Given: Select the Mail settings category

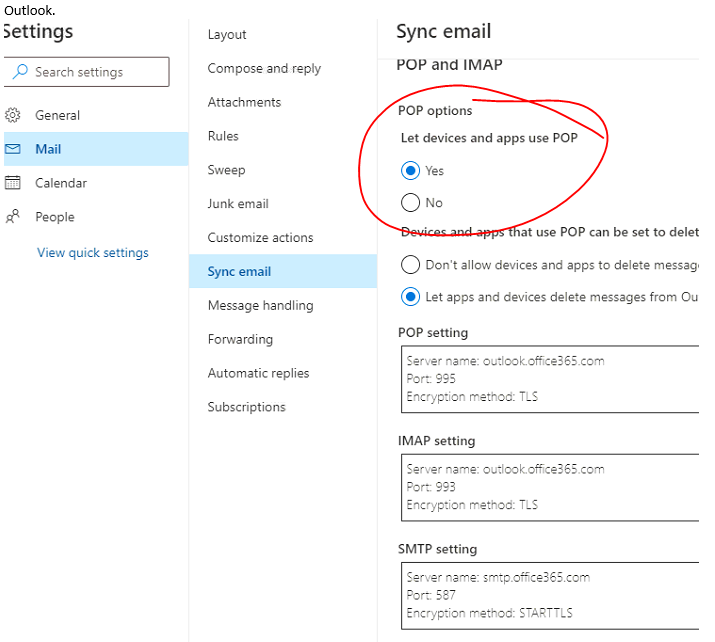Looking at the screenshot, I should [96, 149].
